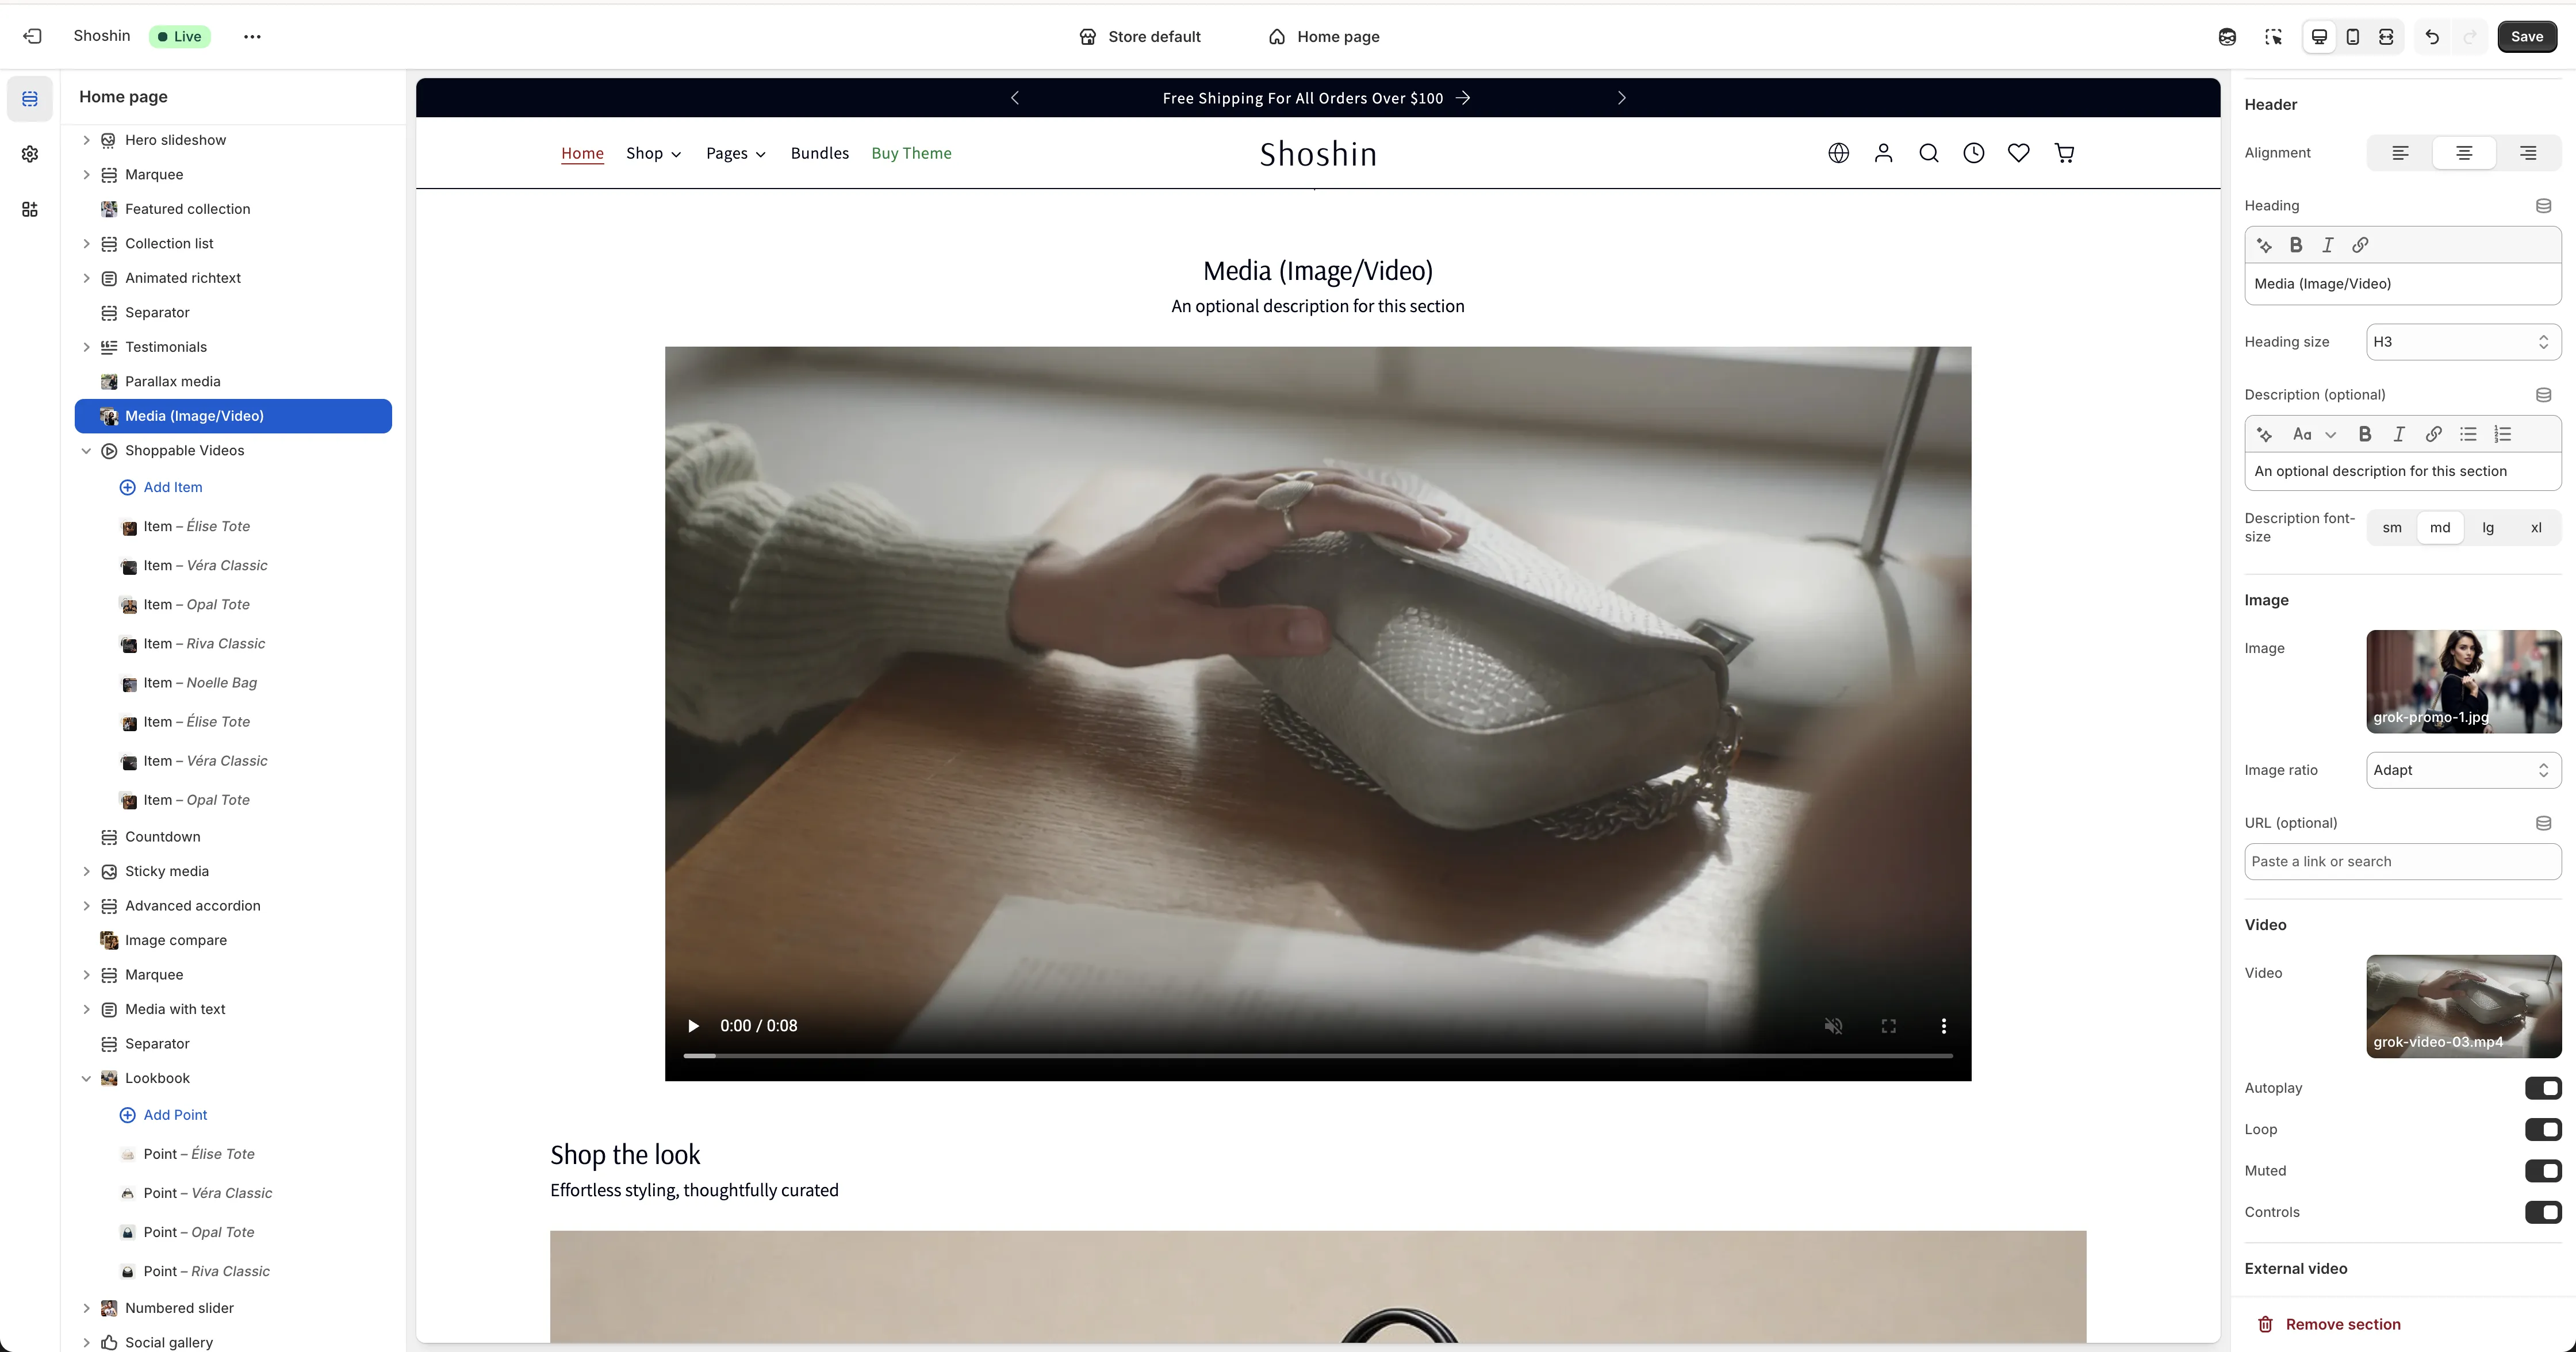Disable the Autoplay toggle

2543,1088
